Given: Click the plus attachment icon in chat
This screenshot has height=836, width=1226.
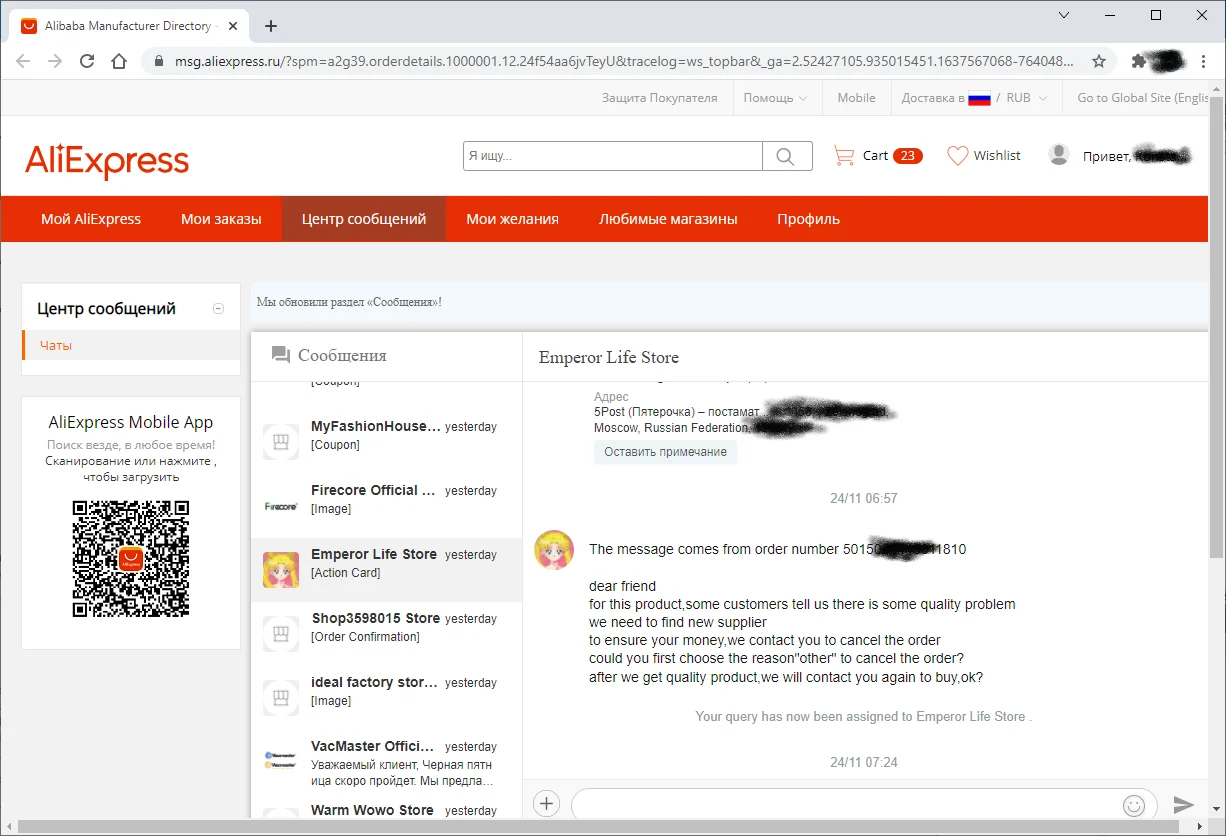Looking at the screenshot, I should (546, 803).
